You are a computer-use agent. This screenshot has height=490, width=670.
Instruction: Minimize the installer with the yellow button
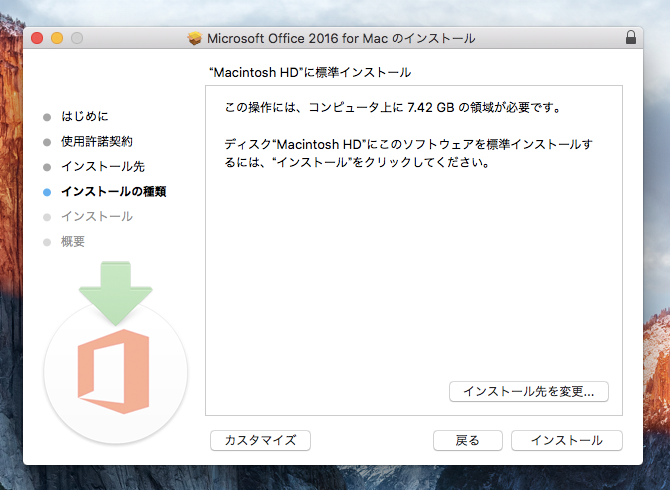coord(57,38)
